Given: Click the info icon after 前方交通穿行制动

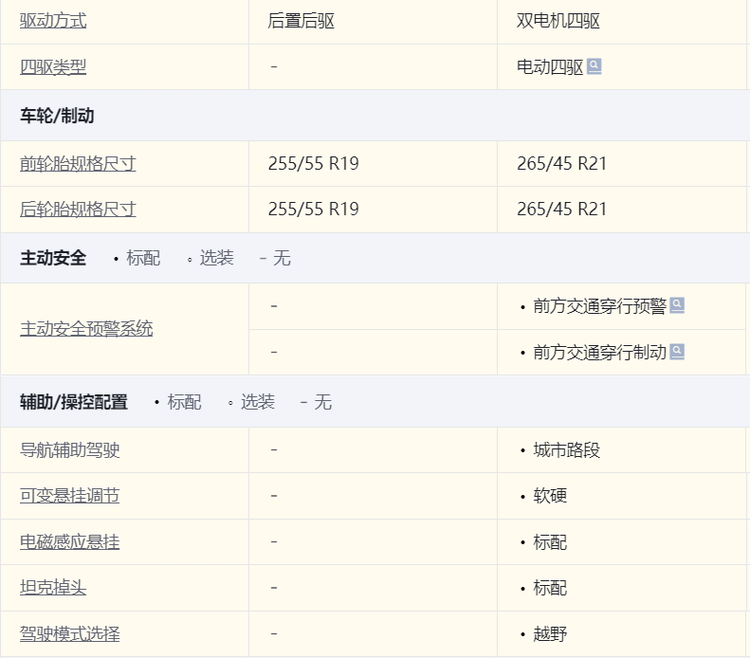Looking at the screenshot, I should tap(677, 352).
